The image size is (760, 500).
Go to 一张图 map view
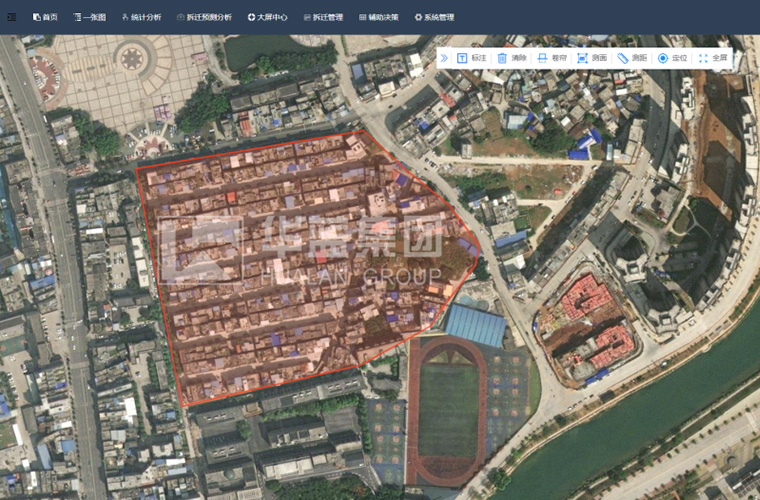tap(89, 17)
